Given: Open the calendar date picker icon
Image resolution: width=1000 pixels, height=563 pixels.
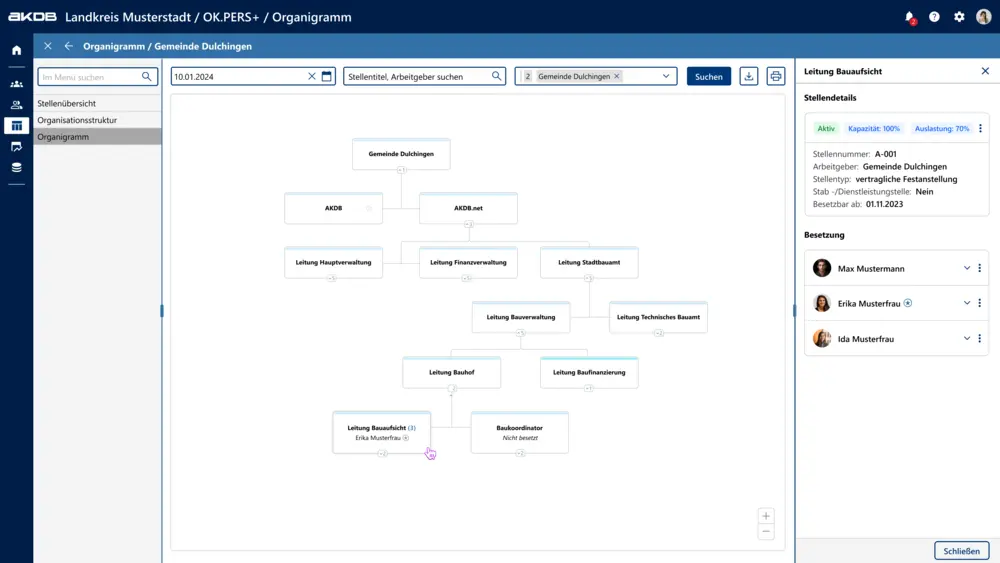Looking at the screenshot, I should point(326,76).
